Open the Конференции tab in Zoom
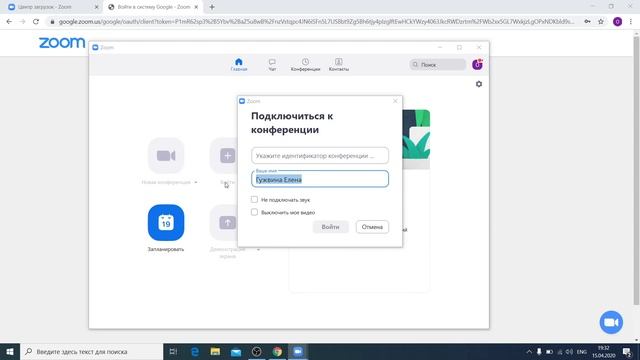The width and height of the screenshot is (640, 360). [305, 64]
